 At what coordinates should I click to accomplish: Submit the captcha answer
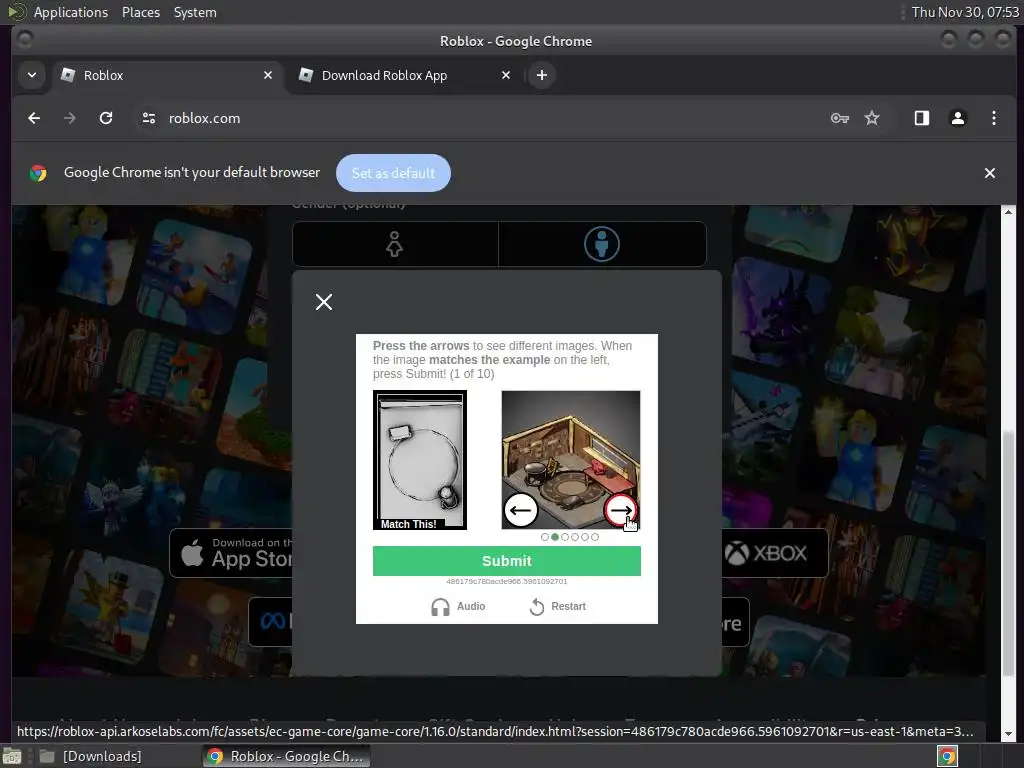[x=507, y=561]
